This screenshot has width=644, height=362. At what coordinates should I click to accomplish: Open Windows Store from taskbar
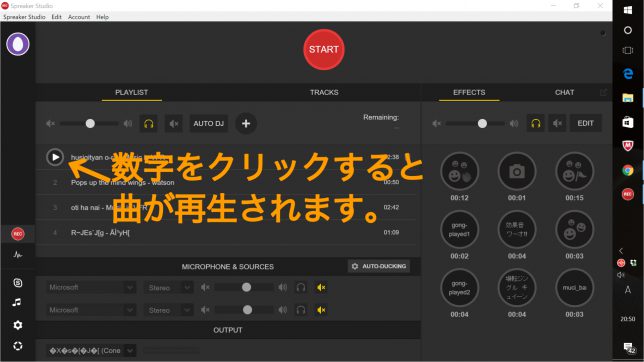point(628,122)
